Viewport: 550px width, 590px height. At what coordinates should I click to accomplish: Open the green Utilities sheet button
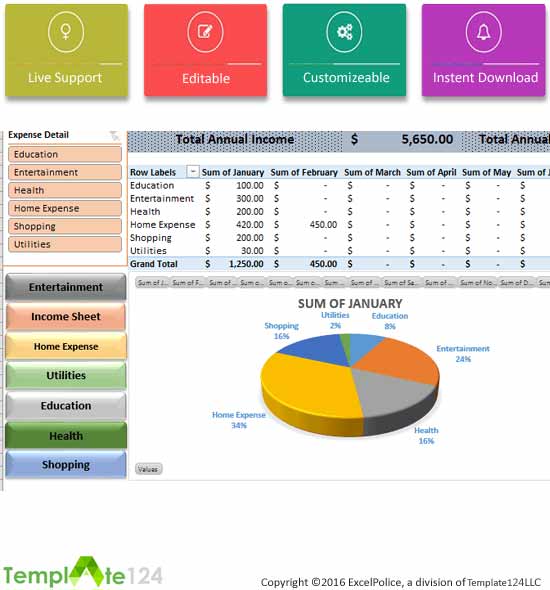click(x=66, y=376)
